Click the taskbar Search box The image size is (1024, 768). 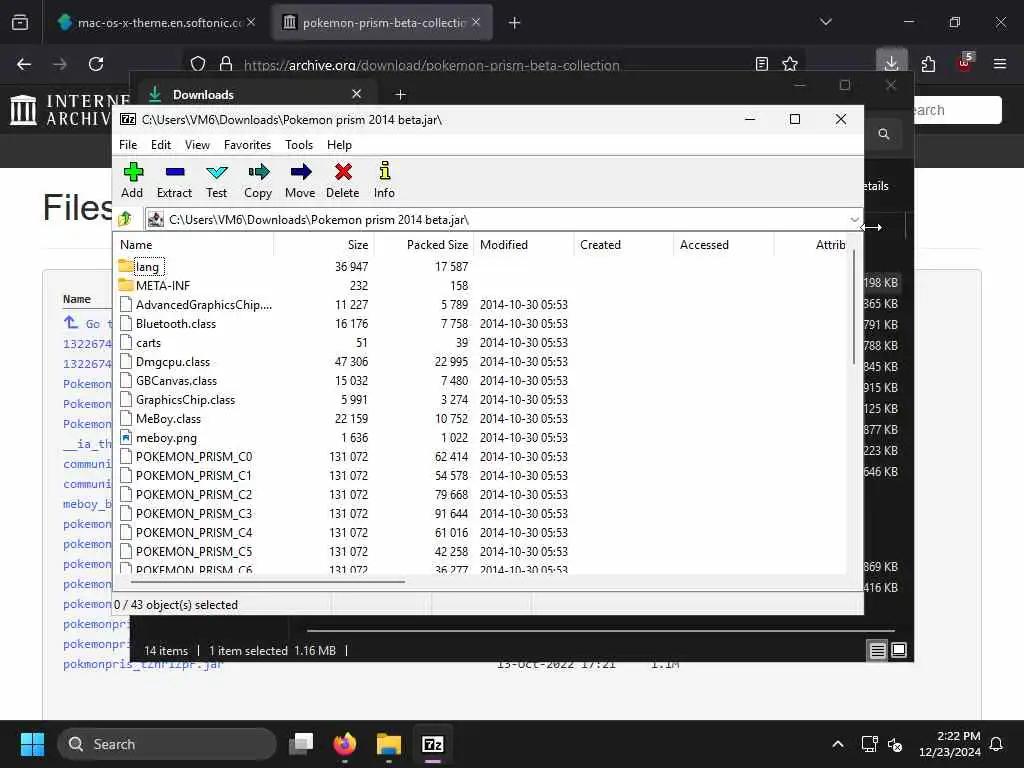pos(167,744)
